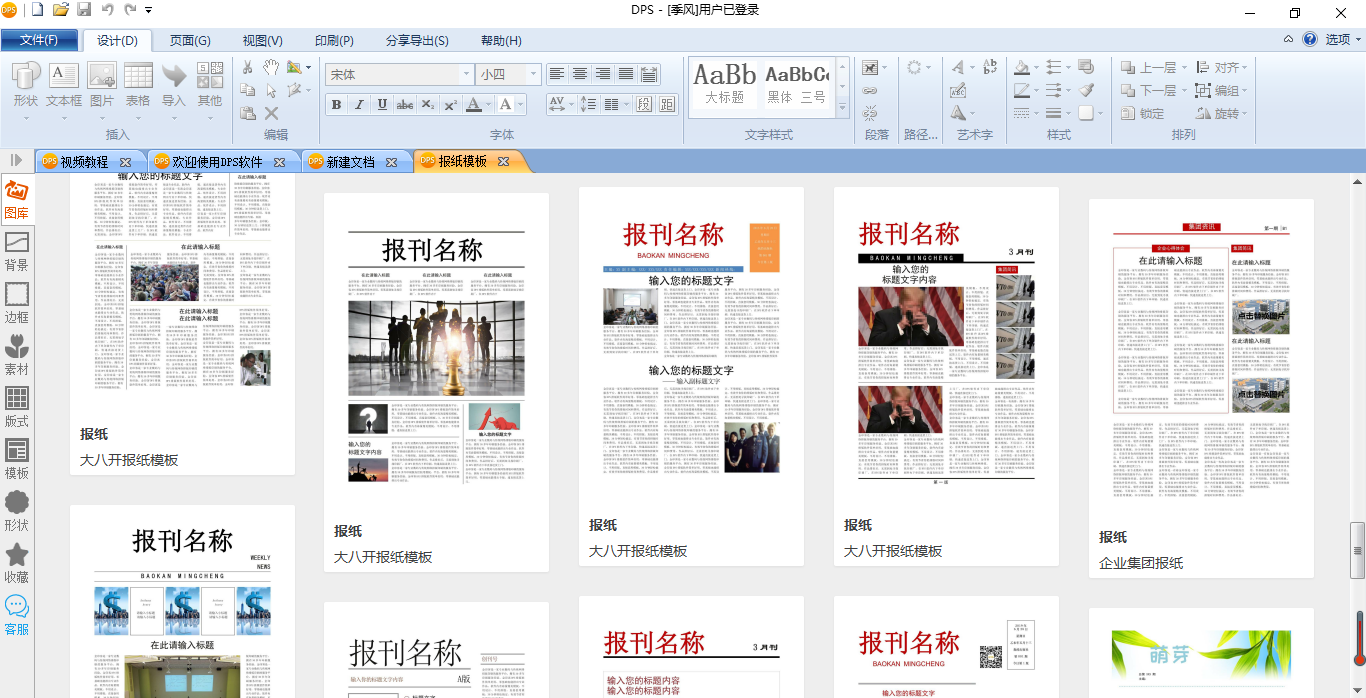Expand the 宋体 font name dropdown
This screenshot has height=698, width=1366.
(466, 74)
